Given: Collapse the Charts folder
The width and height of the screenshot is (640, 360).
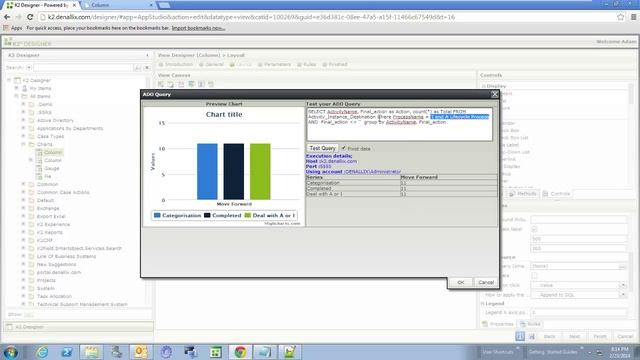Looking at the screenshot, I should tap(23, 144).
